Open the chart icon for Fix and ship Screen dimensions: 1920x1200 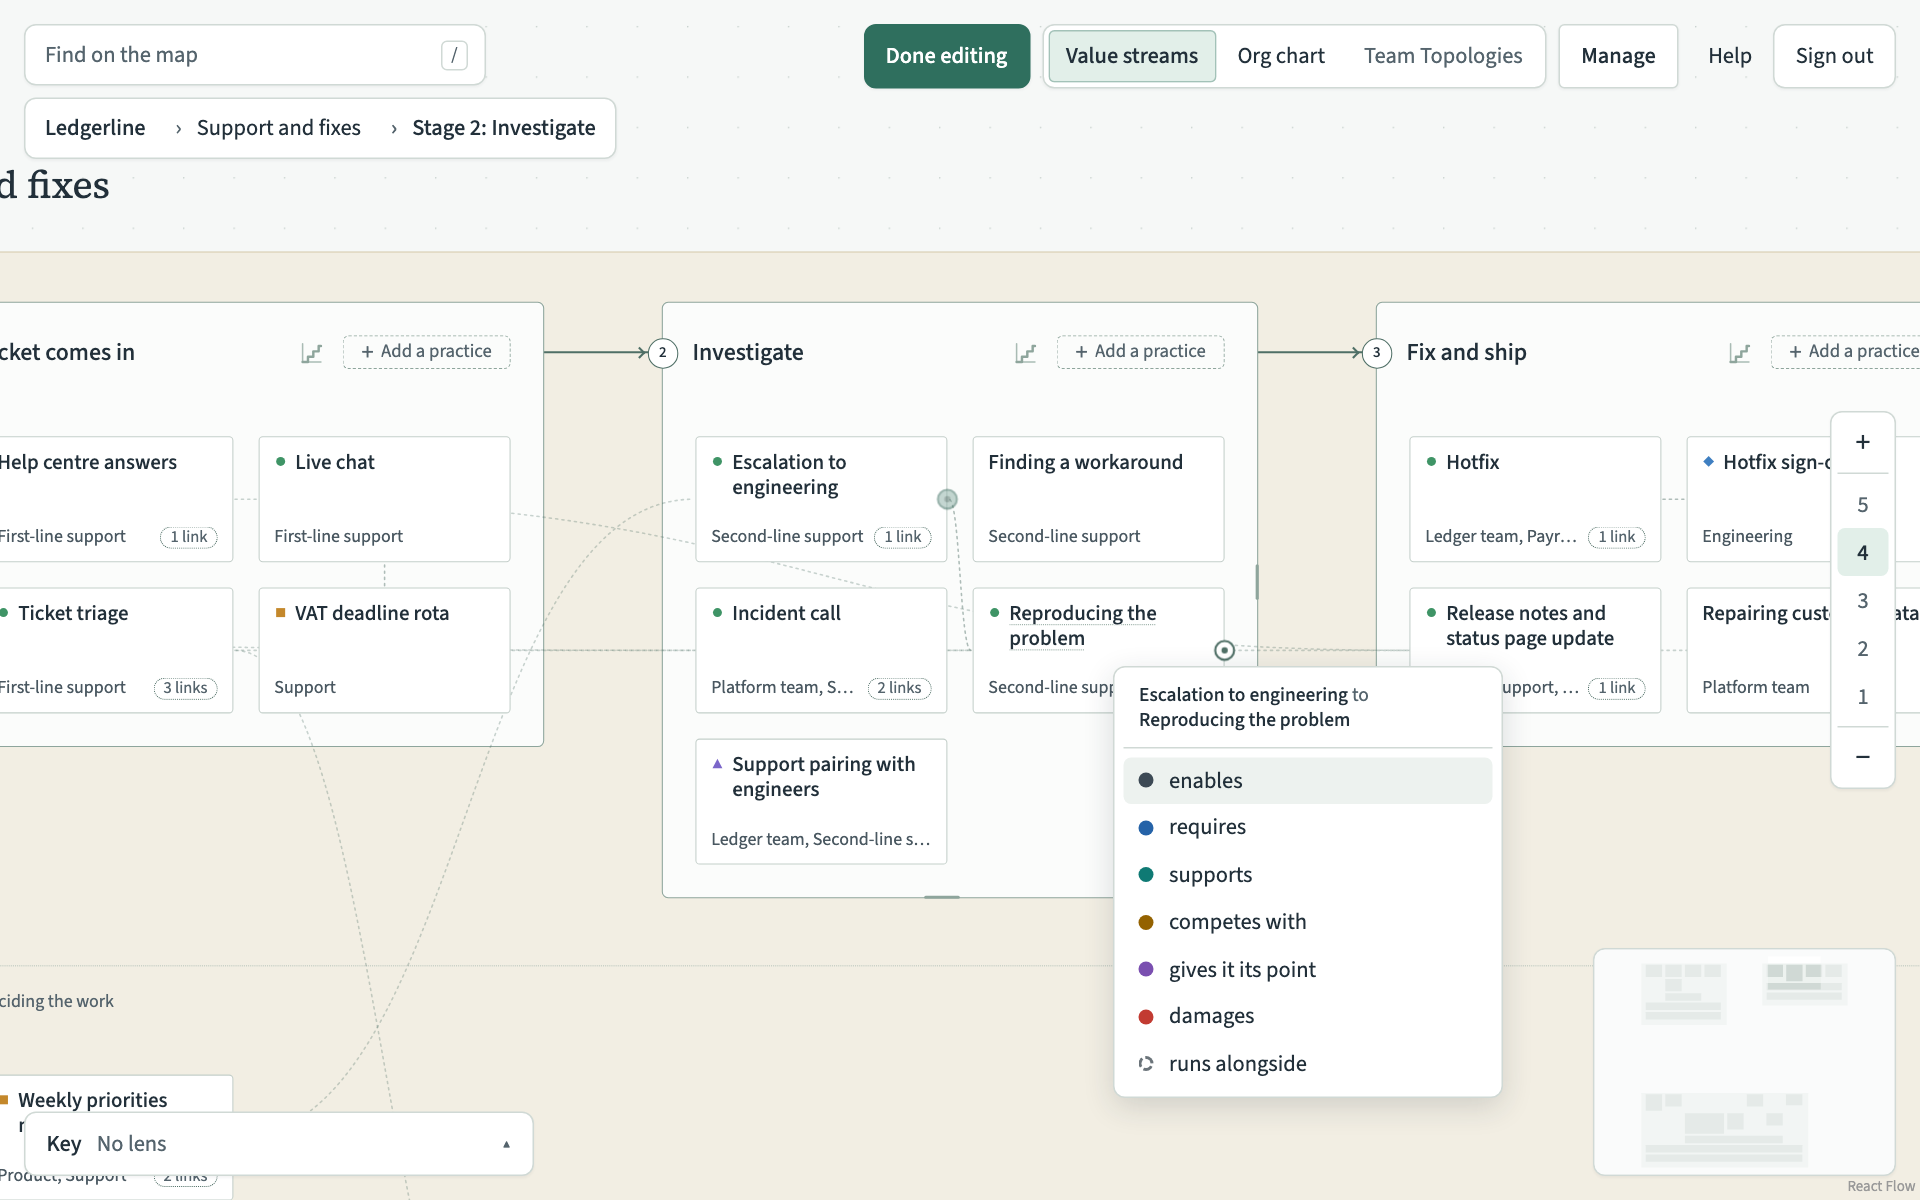point(1739,353)
